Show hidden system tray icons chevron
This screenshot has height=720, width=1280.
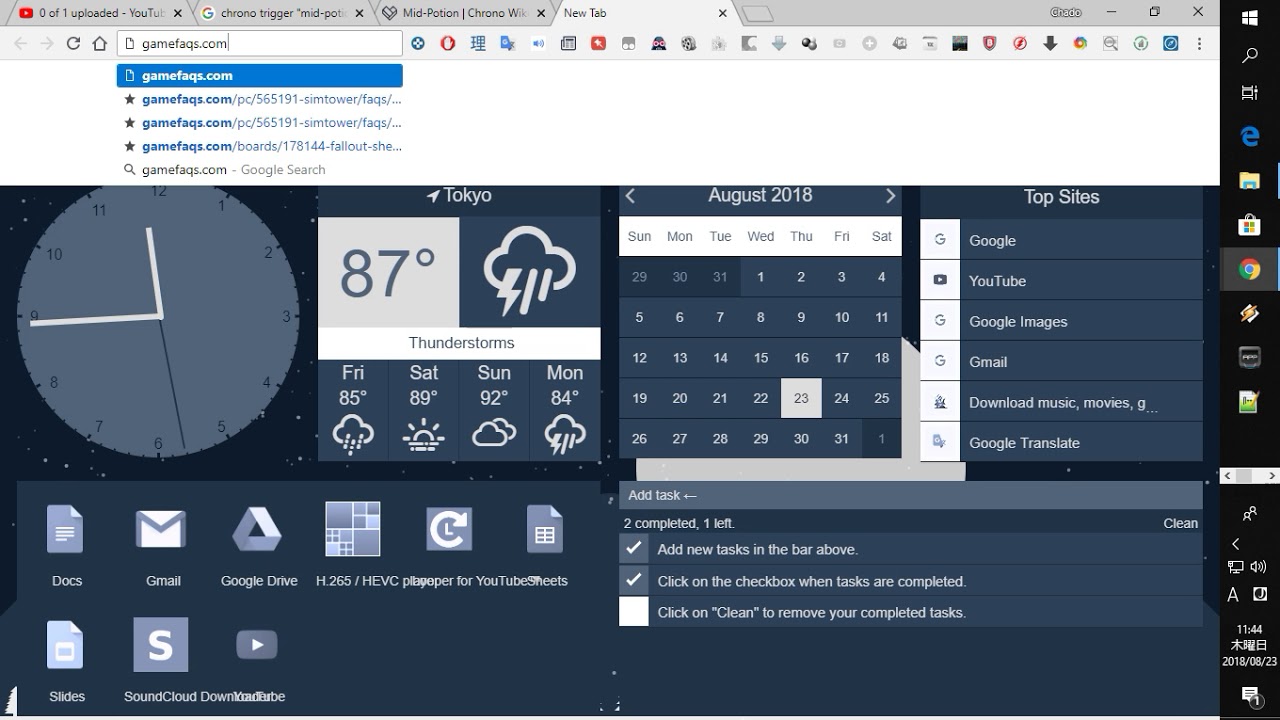1236,544
